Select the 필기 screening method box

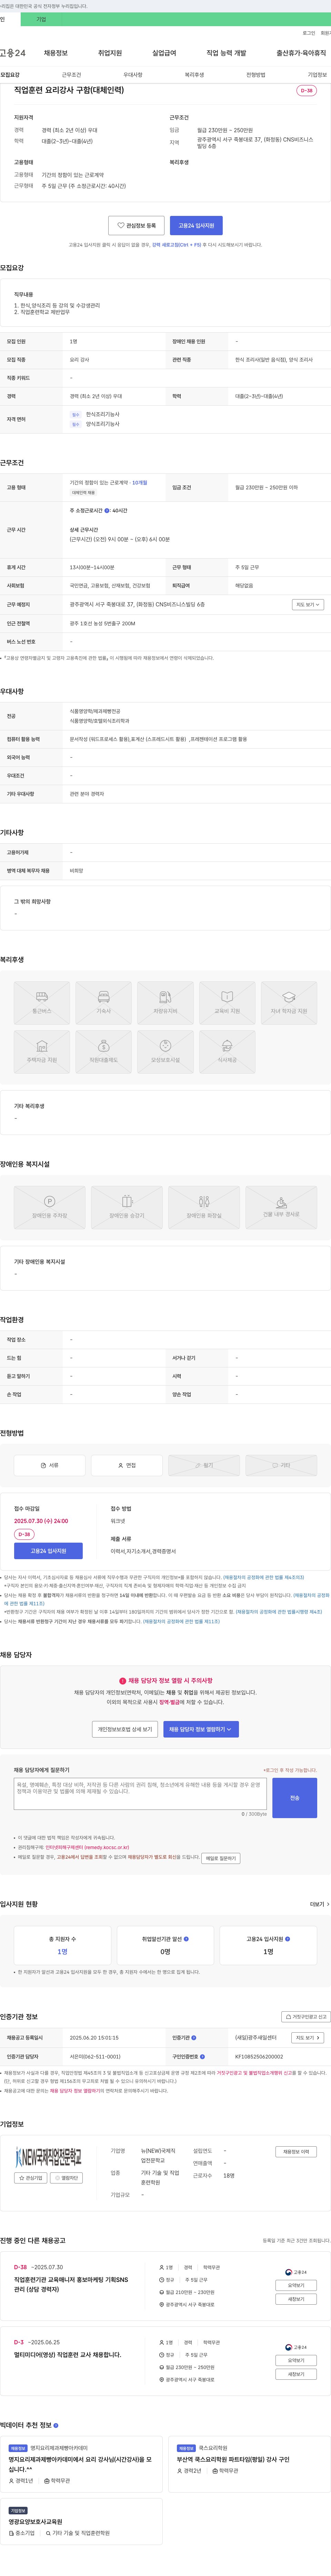(204, 1465)
